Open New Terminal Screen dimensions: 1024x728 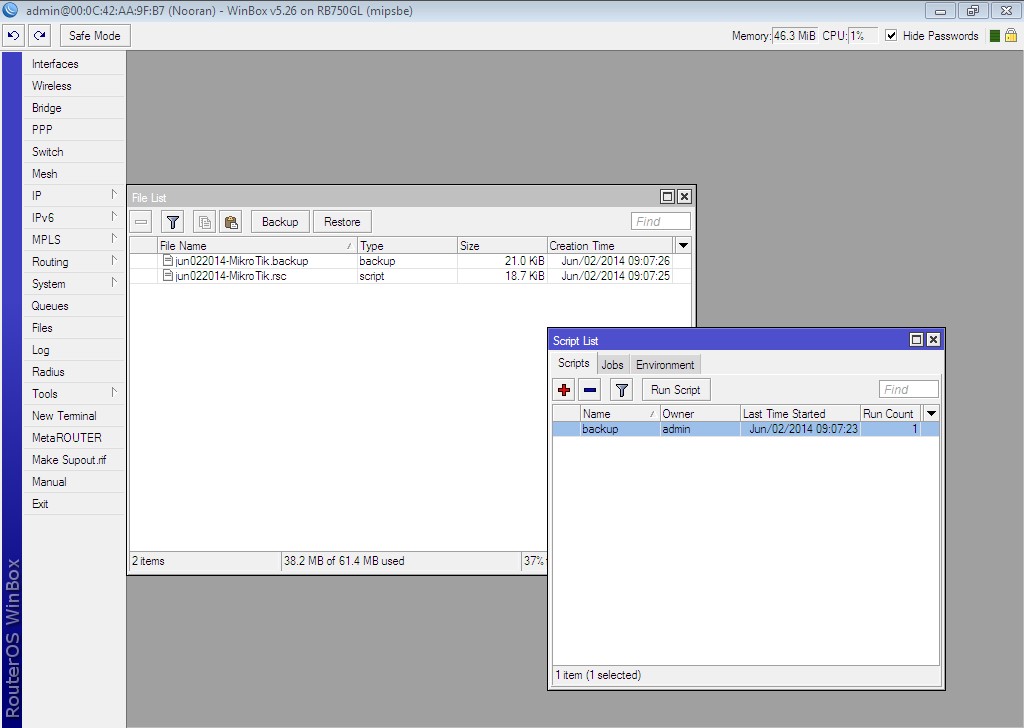pos(74,416)
